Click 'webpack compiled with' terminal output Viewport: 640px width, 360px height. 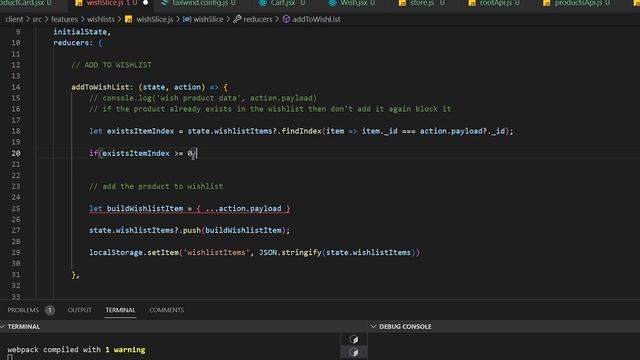pos(54,349)
